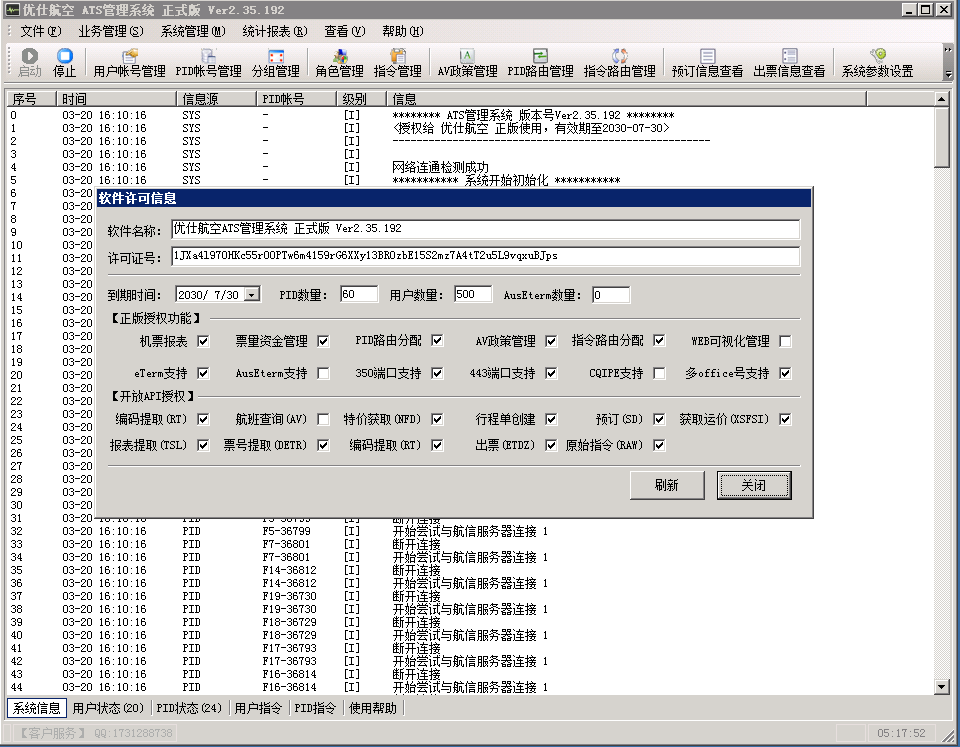The image size is (960, 747).
Task: Open the 业务管理 menu
Action: pos(110,31)
